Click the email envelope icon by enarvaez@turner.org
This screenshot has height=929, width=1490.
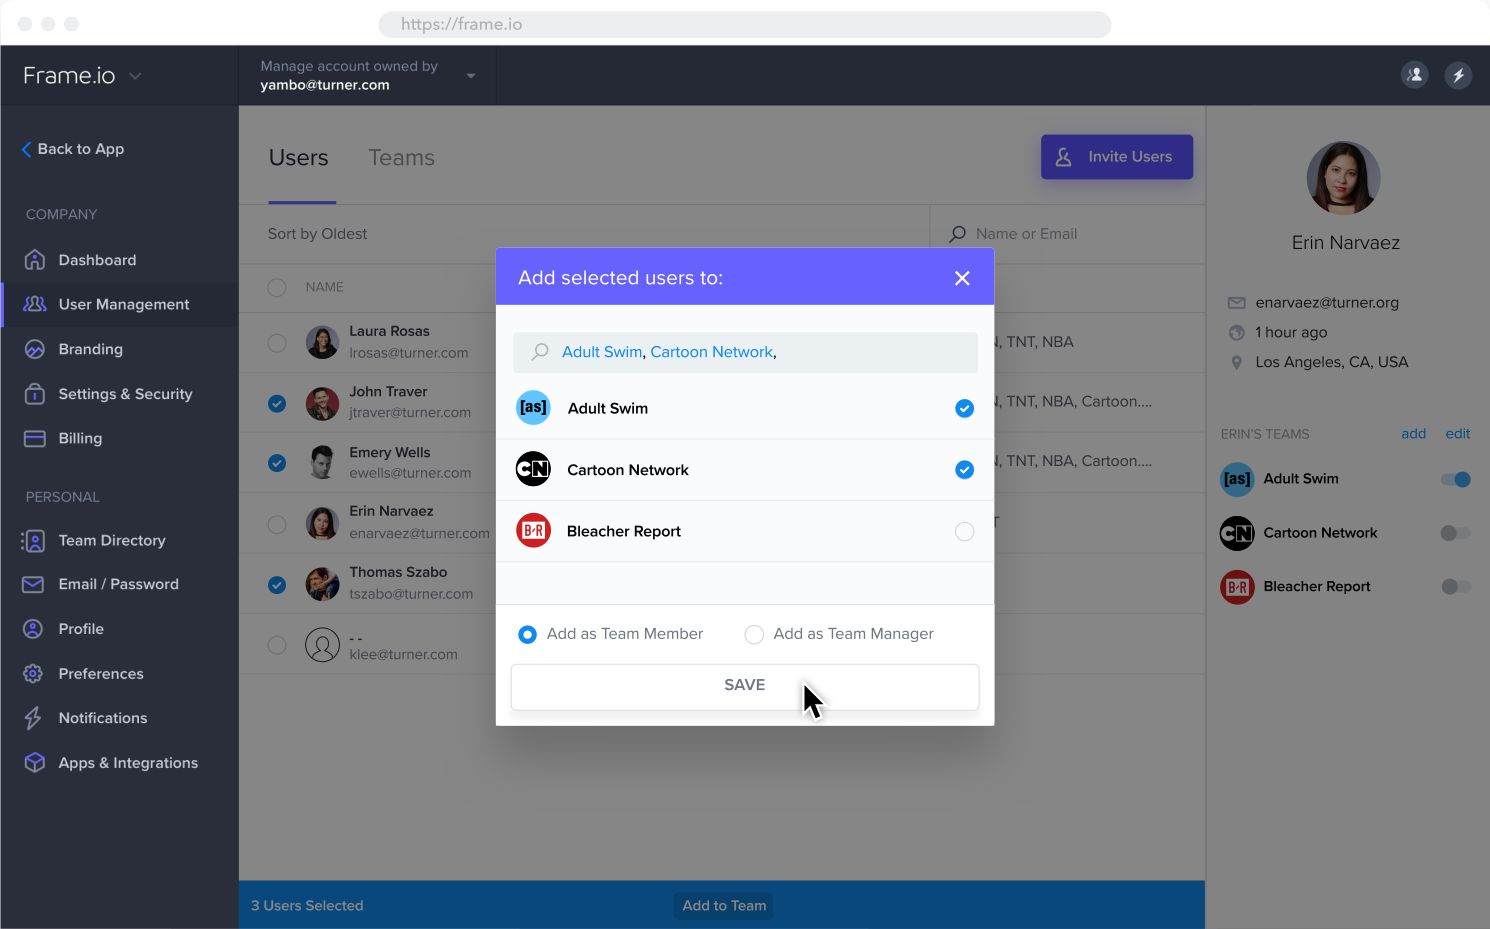(1237, 303)
